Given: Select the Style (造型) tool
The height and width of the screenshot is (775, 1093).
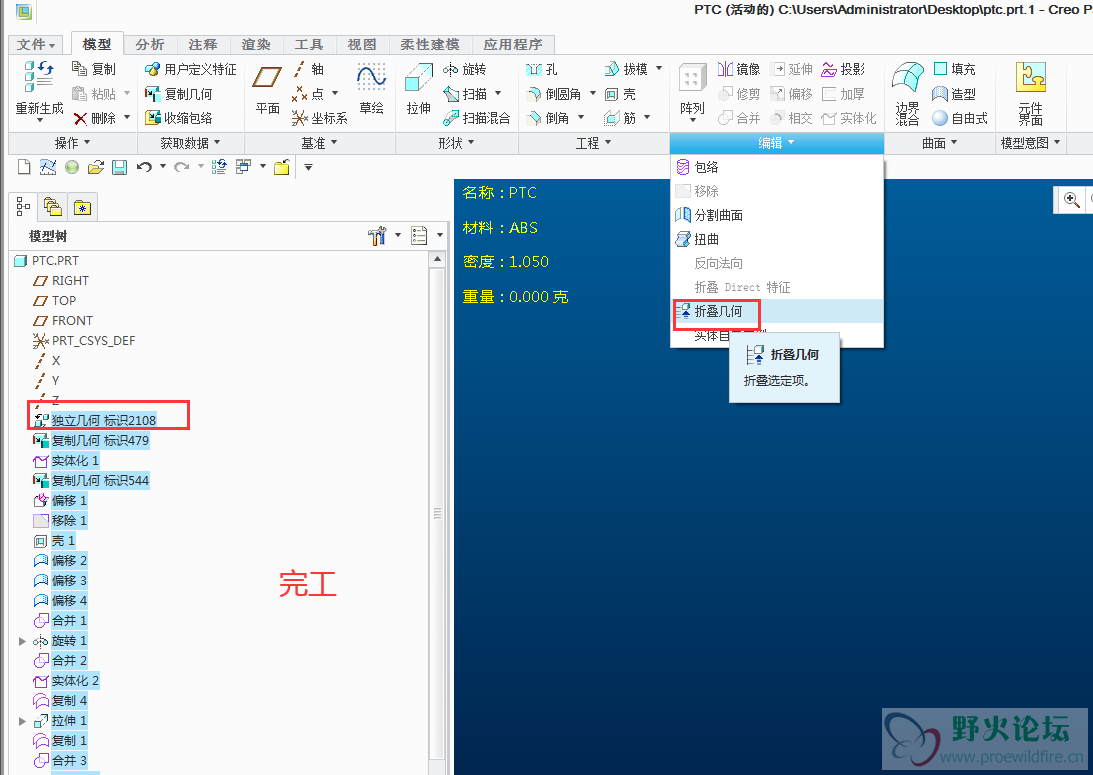Looking at the screenshot, I should tap(954, 93).
